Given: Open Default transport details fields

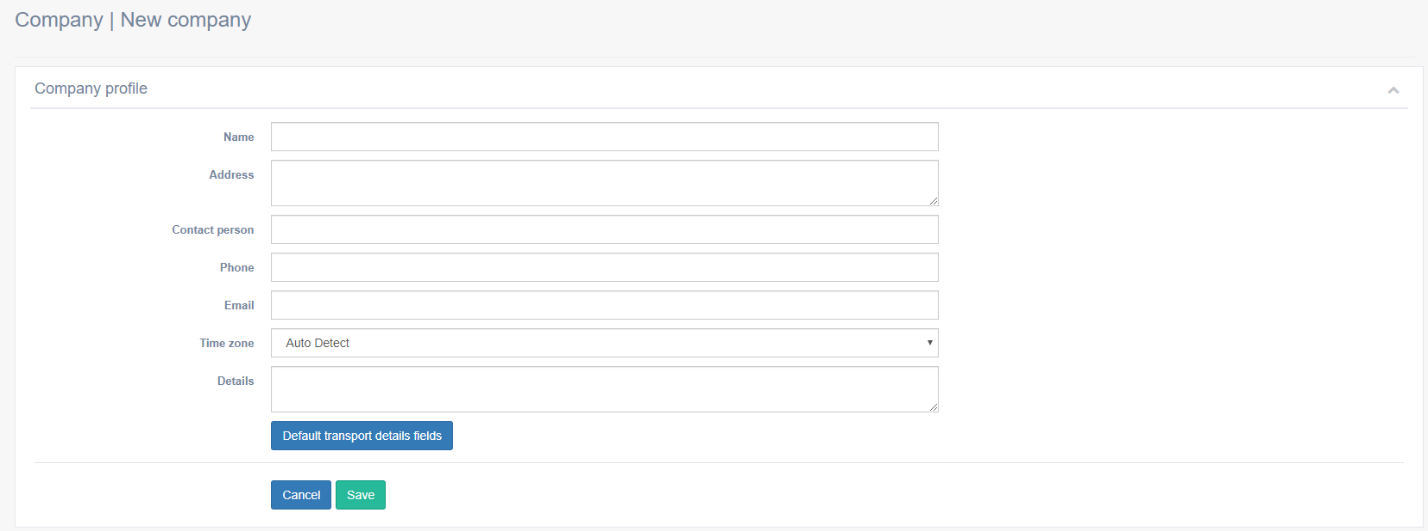Looking at the screenshot, I should (x=362, y=436).
